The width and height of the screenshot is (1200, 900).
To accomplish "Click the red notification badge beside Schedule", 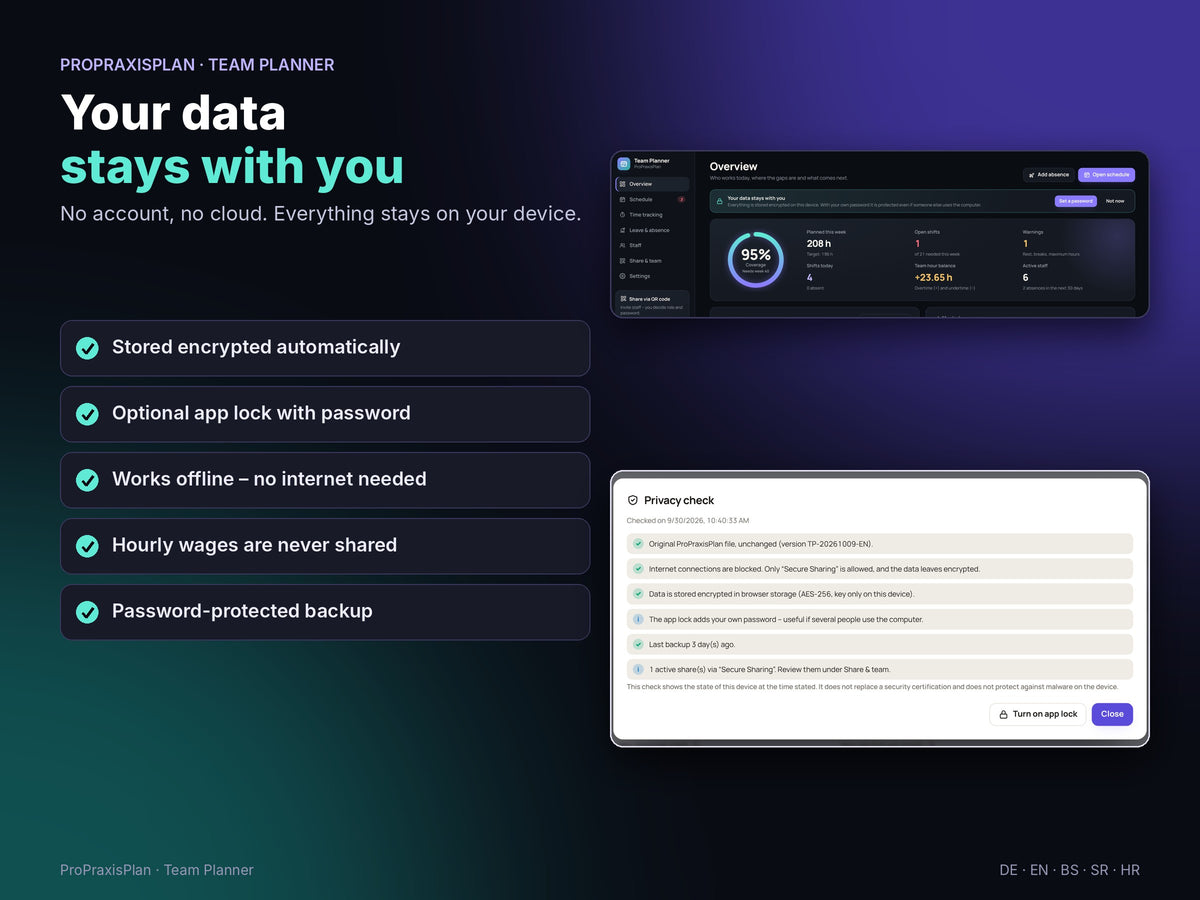I will click(x=681, y=200).
